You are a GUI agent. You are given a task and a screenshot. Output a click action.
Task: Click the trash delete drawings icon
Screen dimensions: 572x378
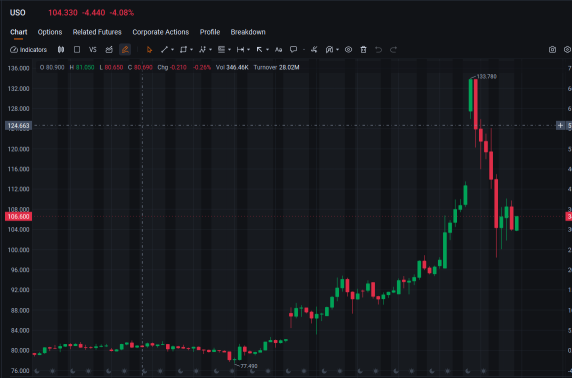[x=363, y=50]
